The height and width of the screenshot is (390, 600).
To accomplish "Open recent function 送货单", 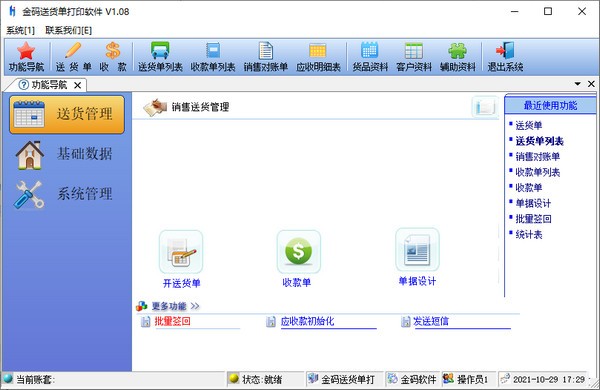I will pos(528,125).
